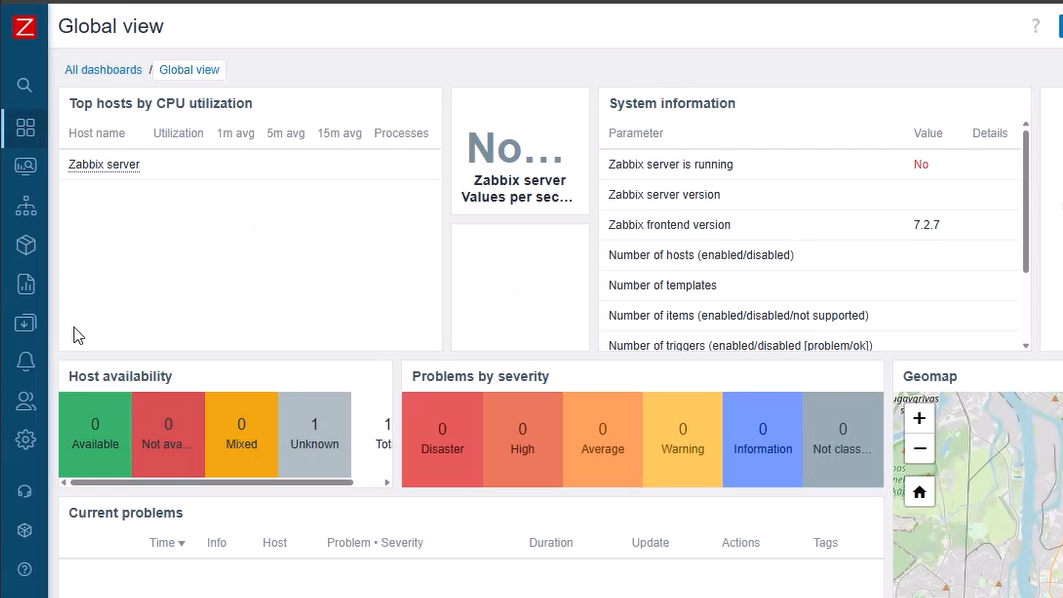
Task: Click the Problem • Severity column header
Action: (375, 543)
